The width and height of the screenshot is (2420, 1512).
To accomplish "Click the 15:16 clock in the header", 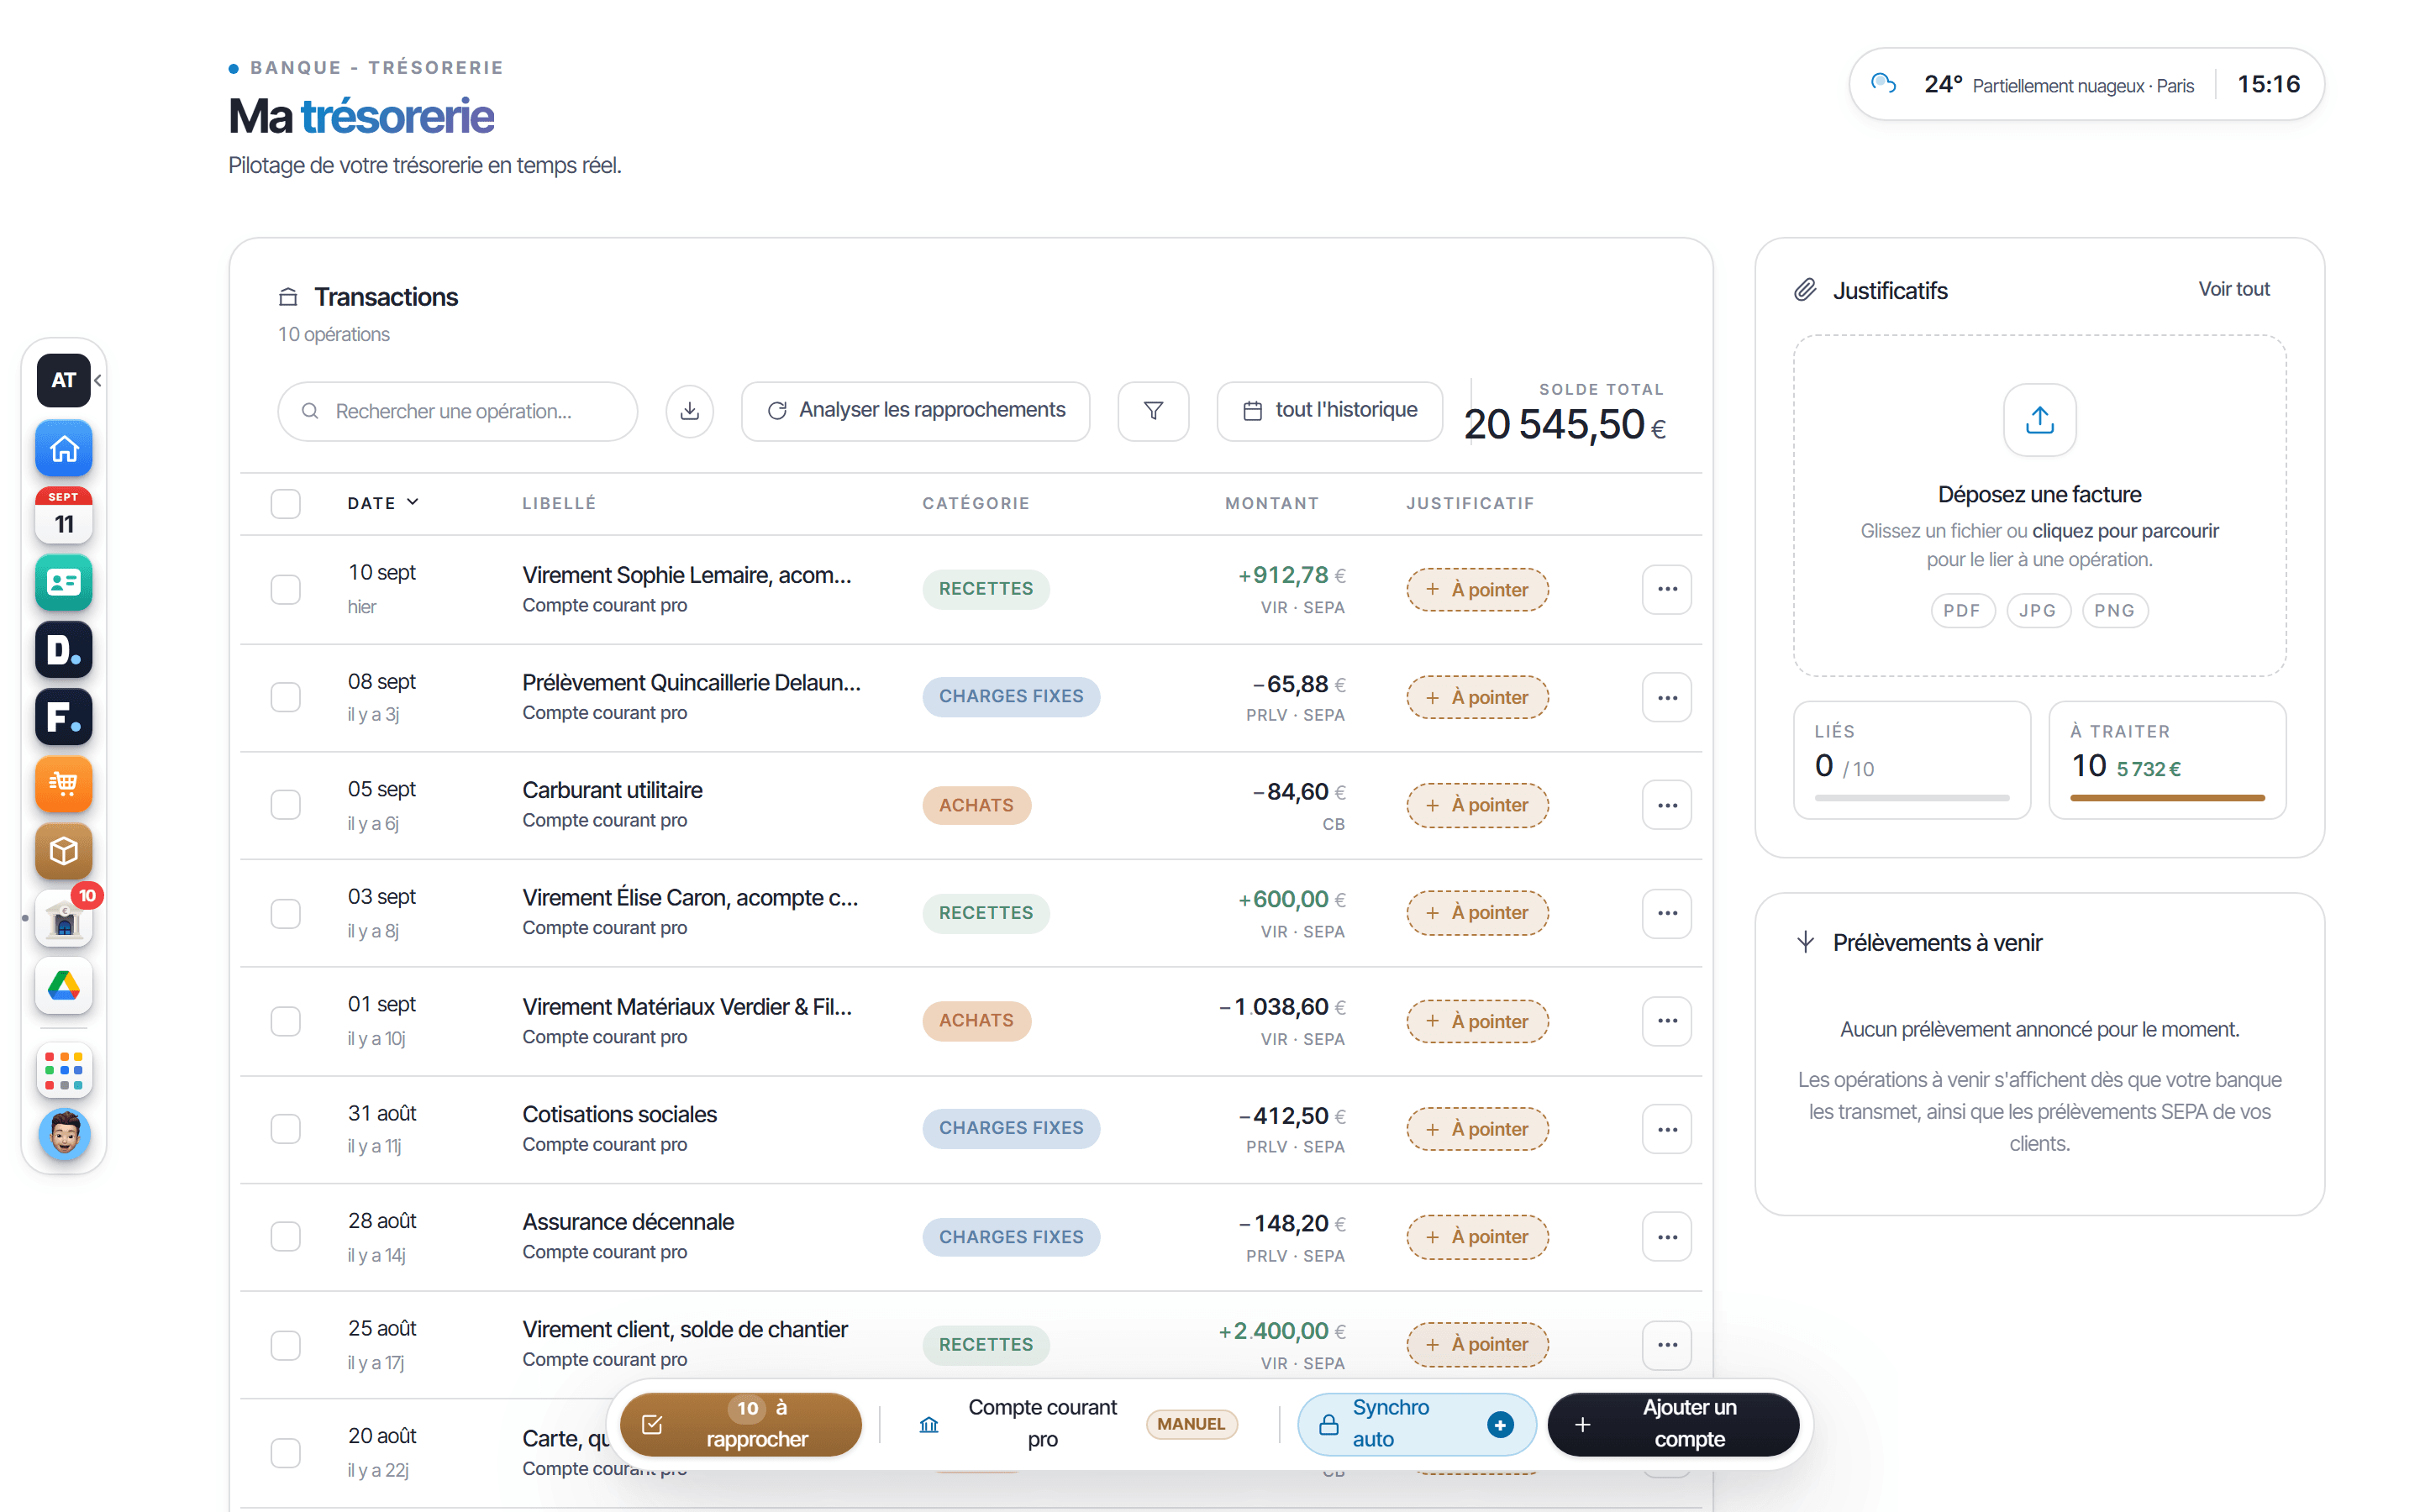I will coord(2268,84).
